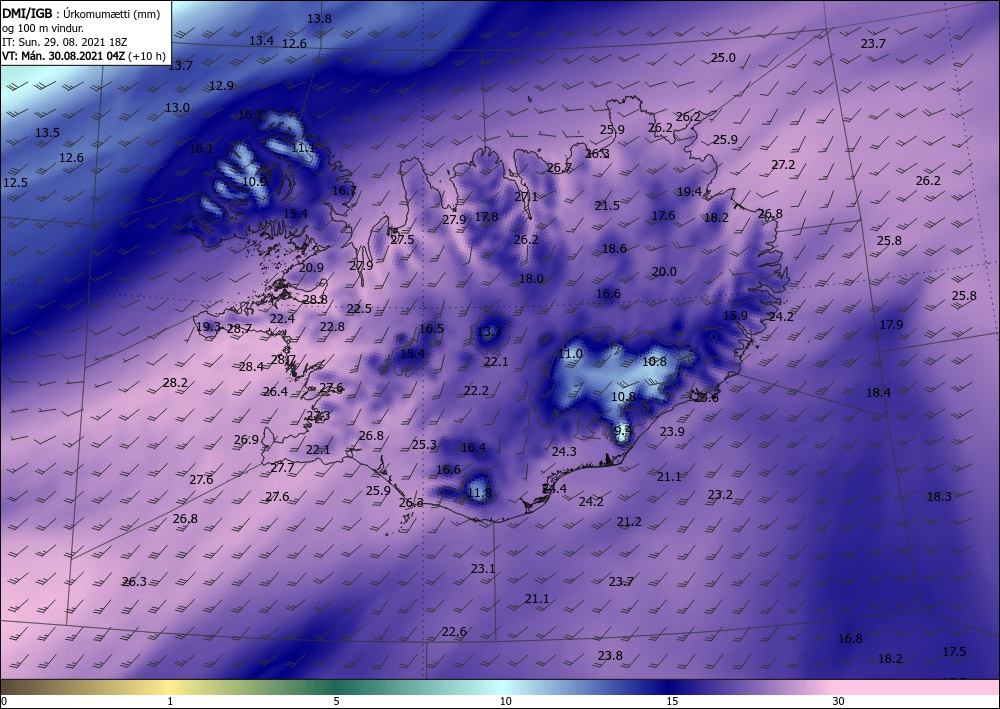Click the 18.0 map value
The height and width of the screenshot is (709, 1000).
coord(531,278)
